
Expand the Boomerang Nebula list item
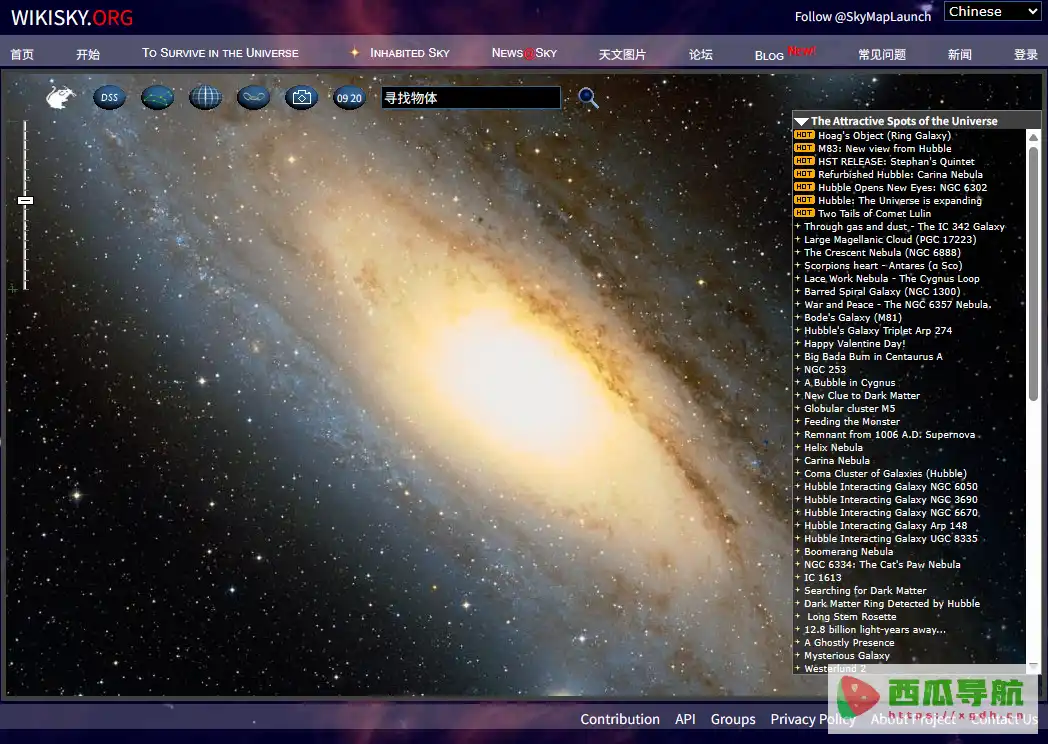[848, 551]
